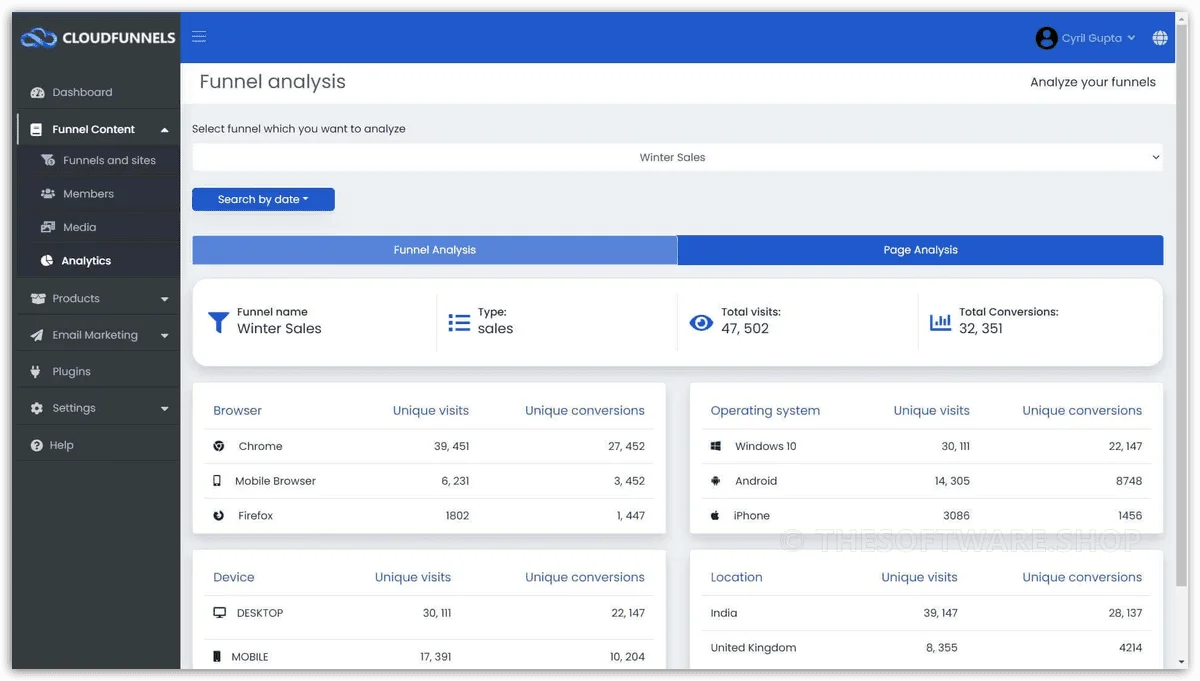The height and width of the screenshot is (681, 1200).
Task: Click the Funnel analysis page heading
Action: (x=272, y=82)
